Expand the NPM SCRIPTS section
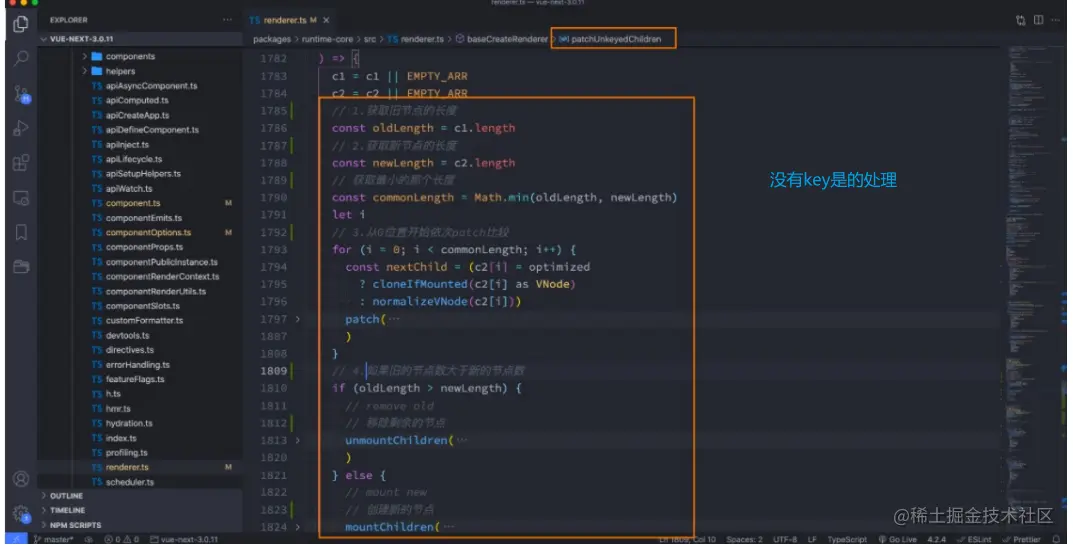This screenshot has width=1073, height=545. [x=44, y=525]
